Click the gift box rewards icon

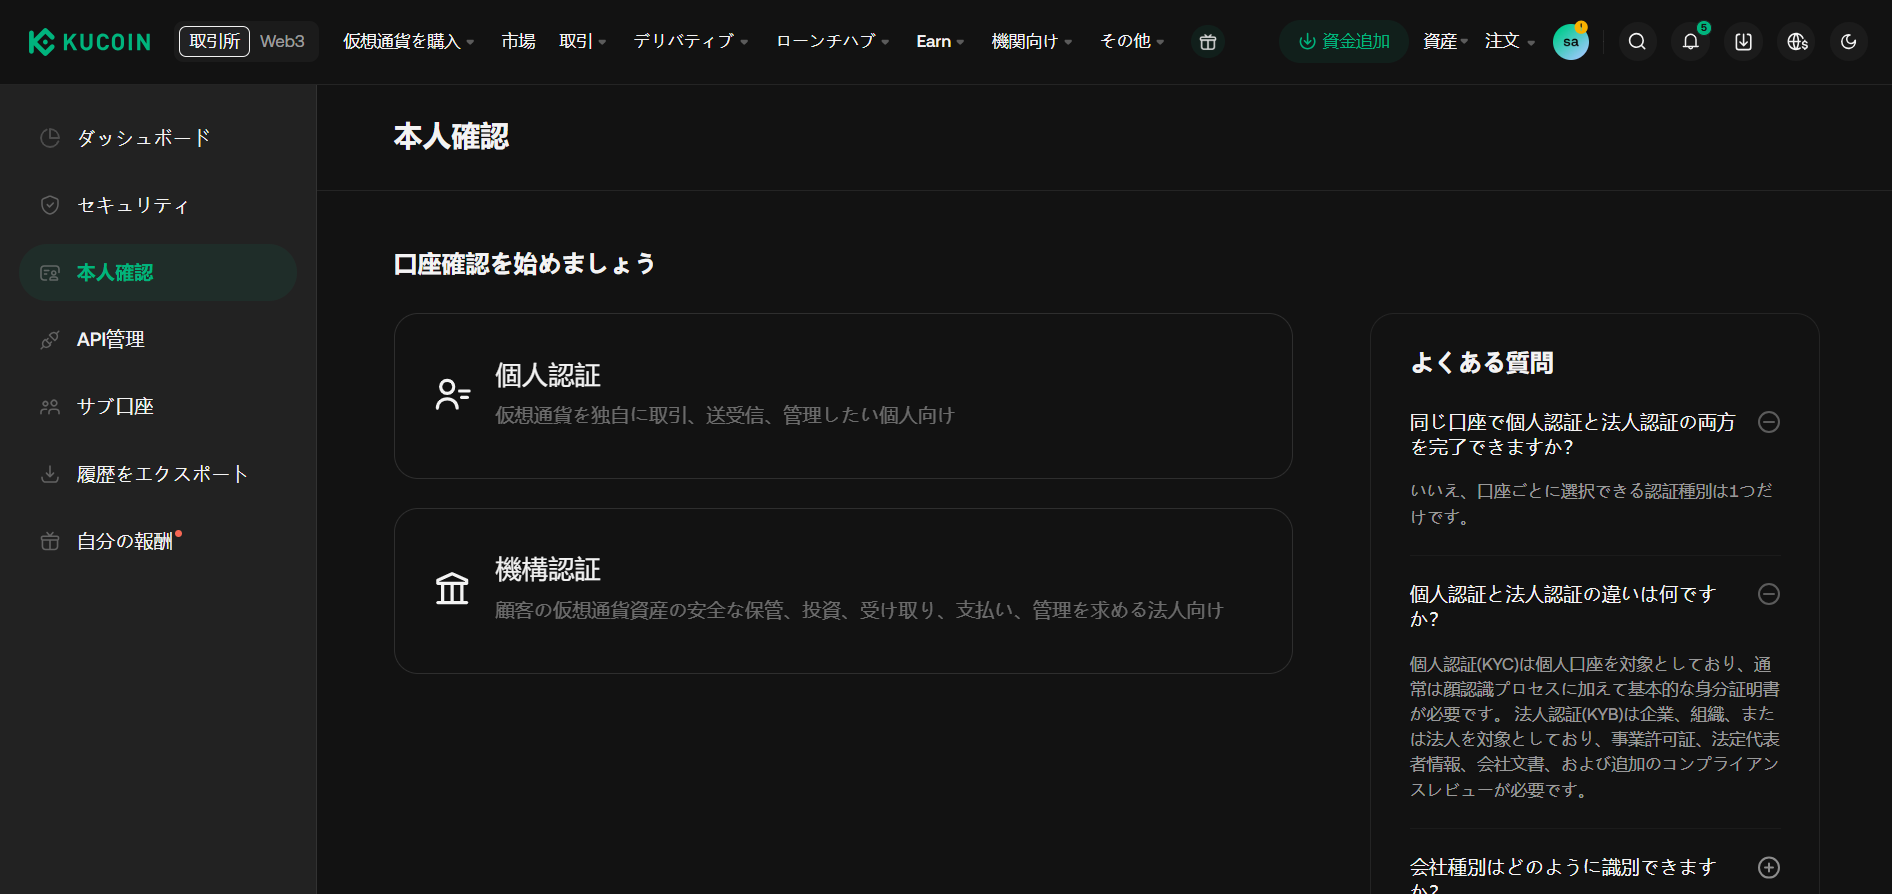1208,42
